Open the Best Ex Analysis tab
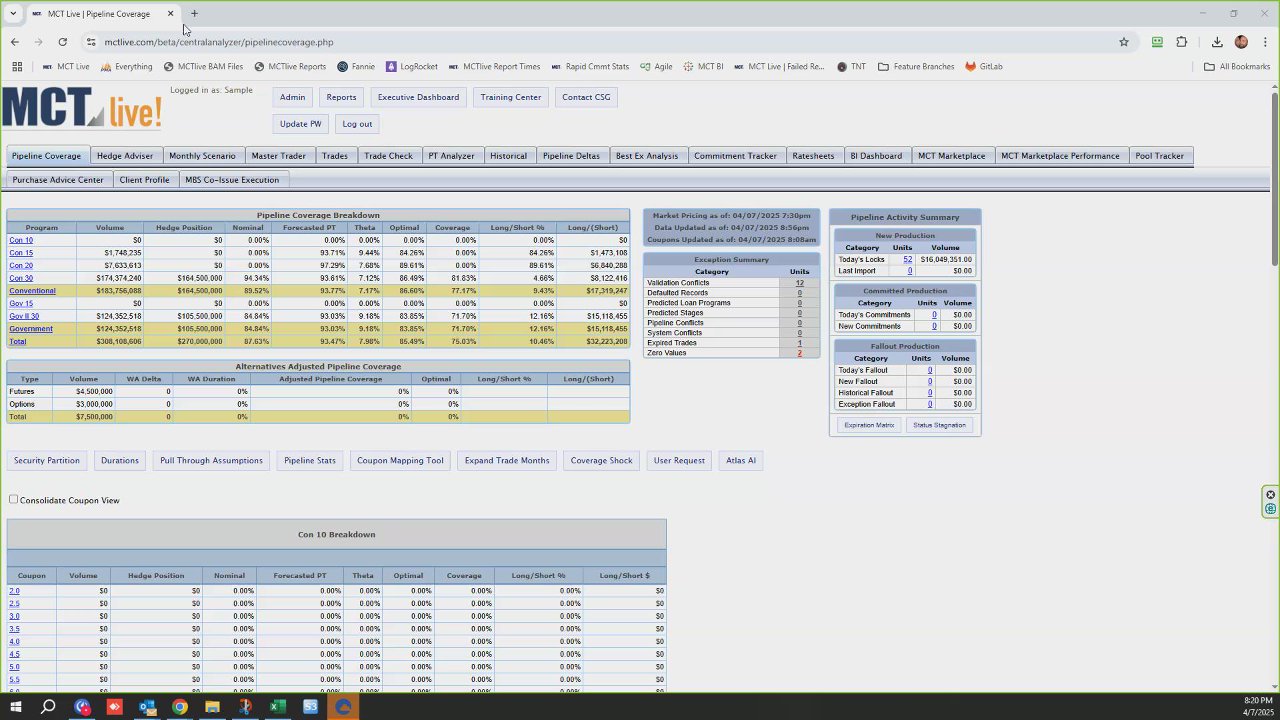This screenshot has width=1280, height=720. coord(647,156)
